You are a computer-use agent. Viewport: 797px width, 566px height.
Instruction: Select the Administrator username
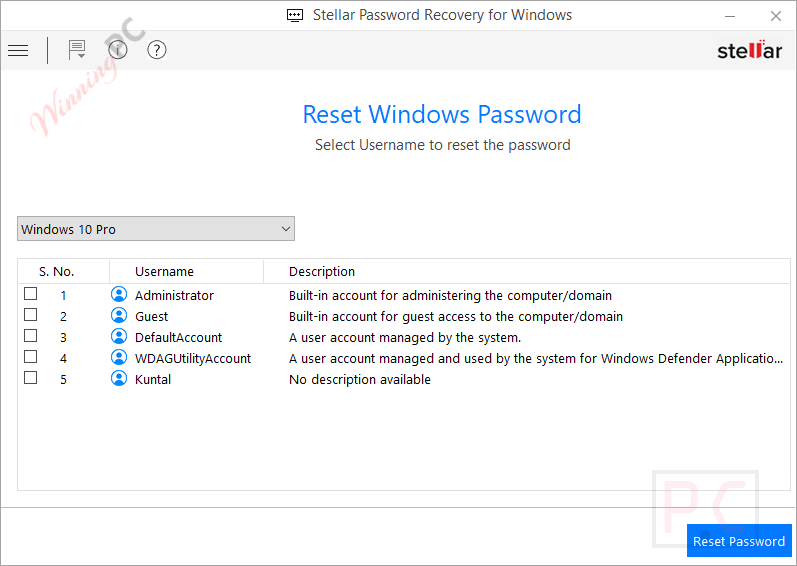point(174,295)
